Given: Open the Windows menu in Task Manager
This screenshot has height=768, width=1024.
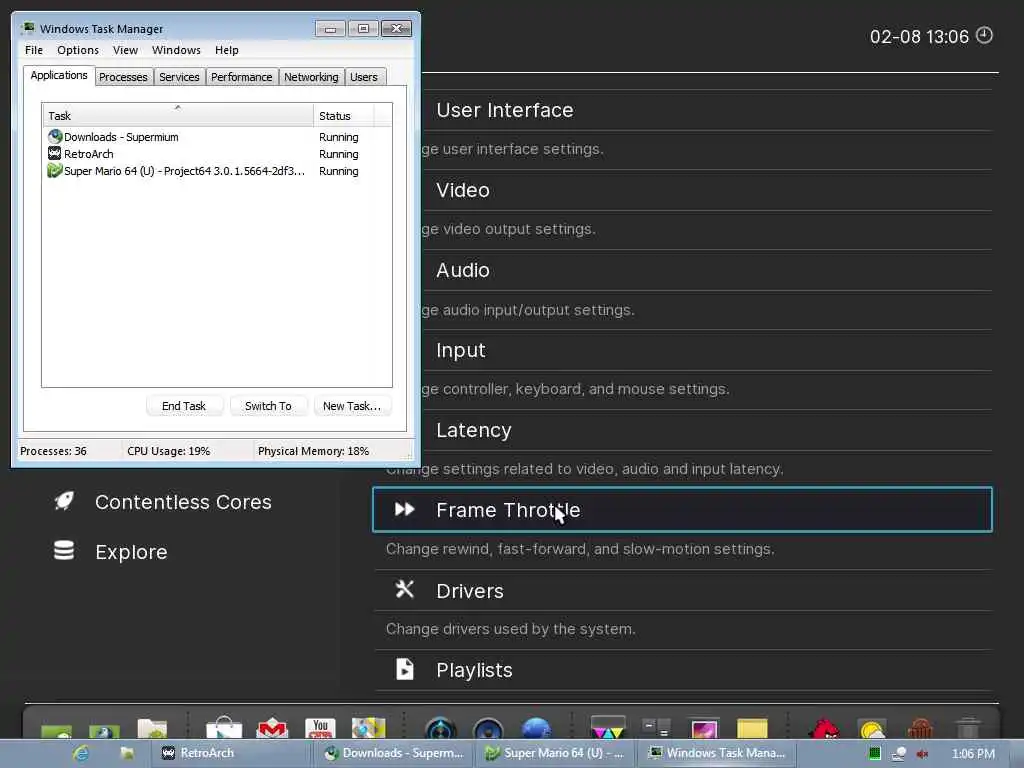Looking at the screenshot, I should tap(176, 50).
